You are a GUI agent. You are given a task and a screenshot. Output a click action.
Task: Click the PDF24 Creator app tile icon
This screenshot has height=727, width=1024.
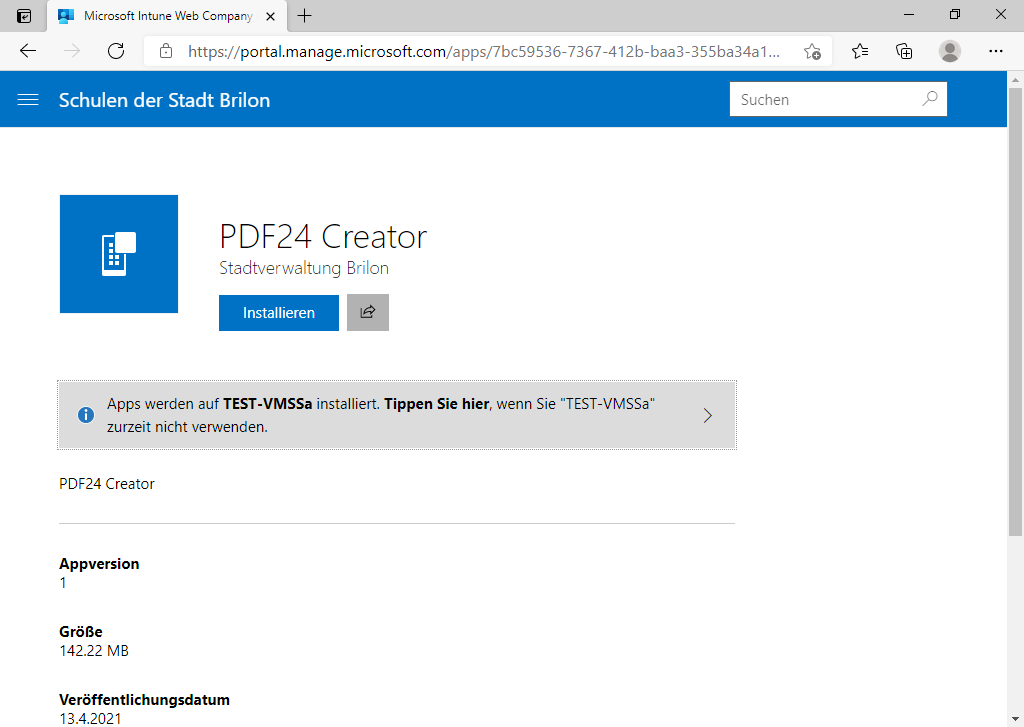pos(119,254)
